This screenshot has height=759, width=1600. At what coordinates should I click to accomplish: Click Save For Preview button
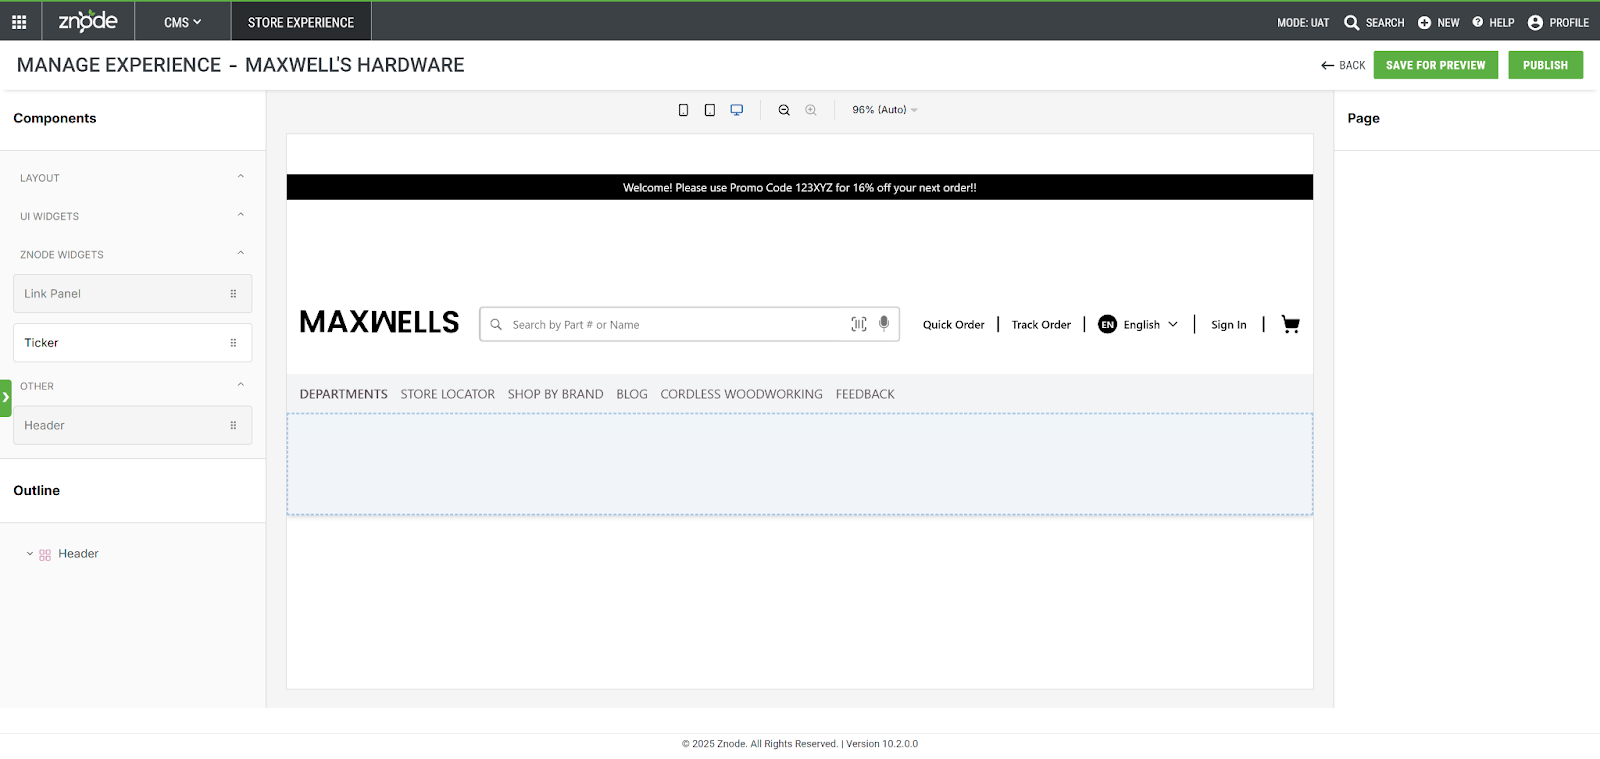[x=1436, y=65]
